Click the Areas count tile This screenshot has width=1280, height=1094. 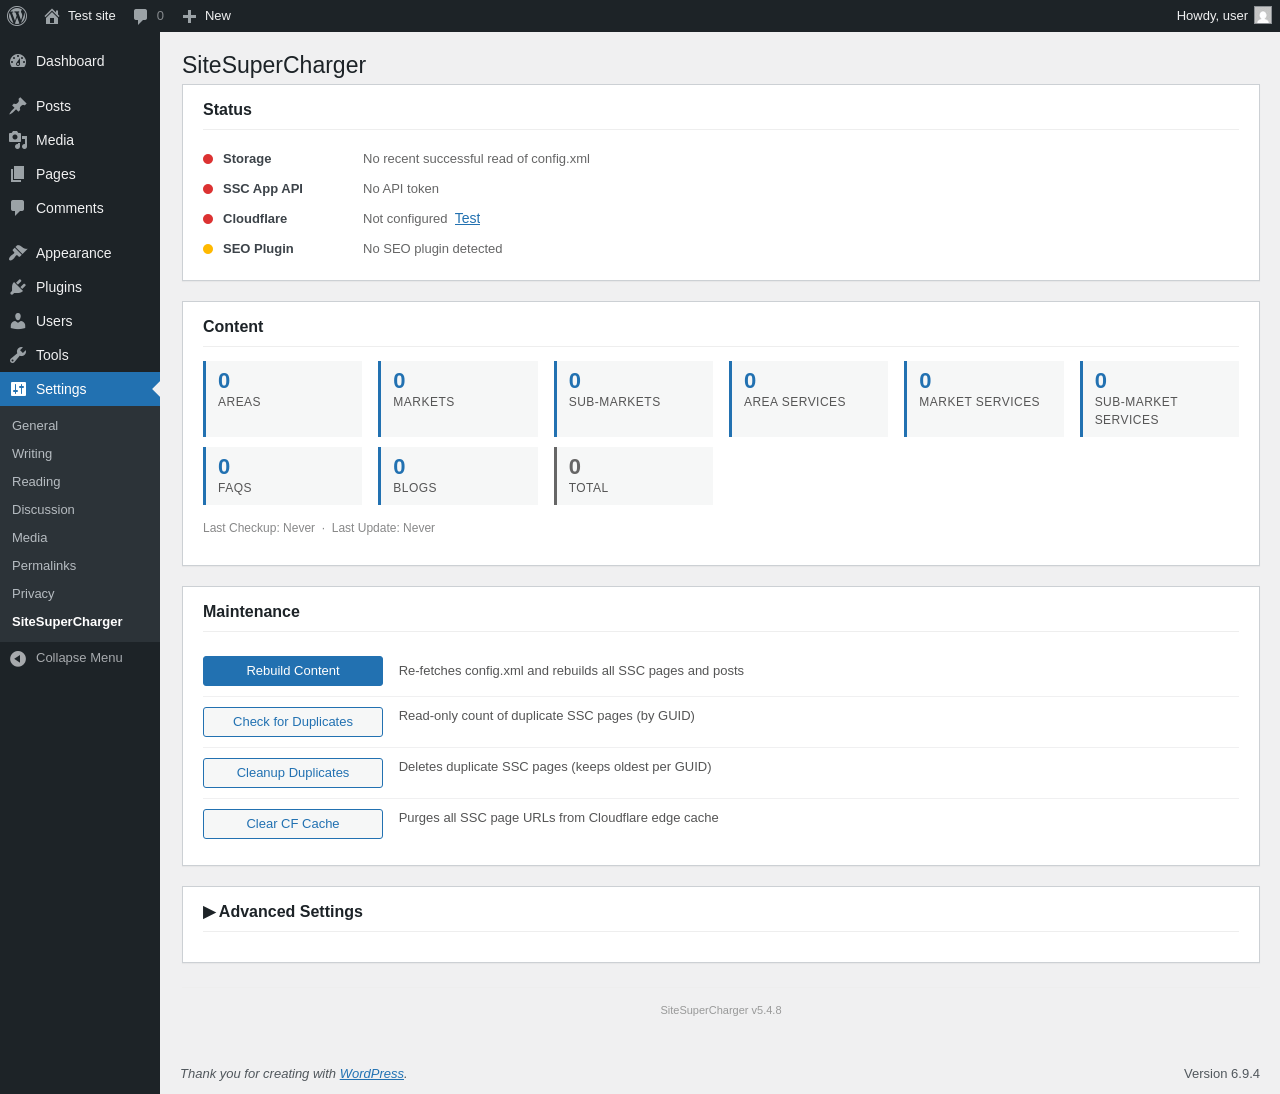pos(283,398)
